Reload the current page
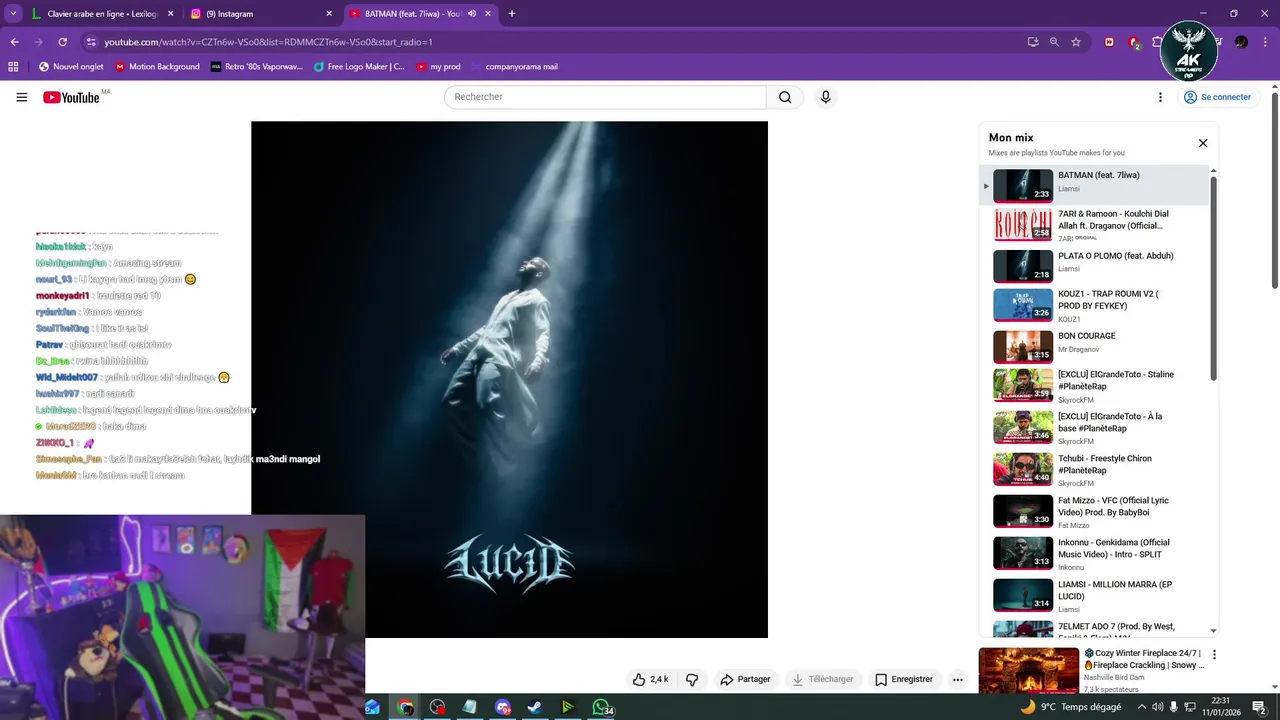Screen dimensions: 1280x720 pos(62,42)
